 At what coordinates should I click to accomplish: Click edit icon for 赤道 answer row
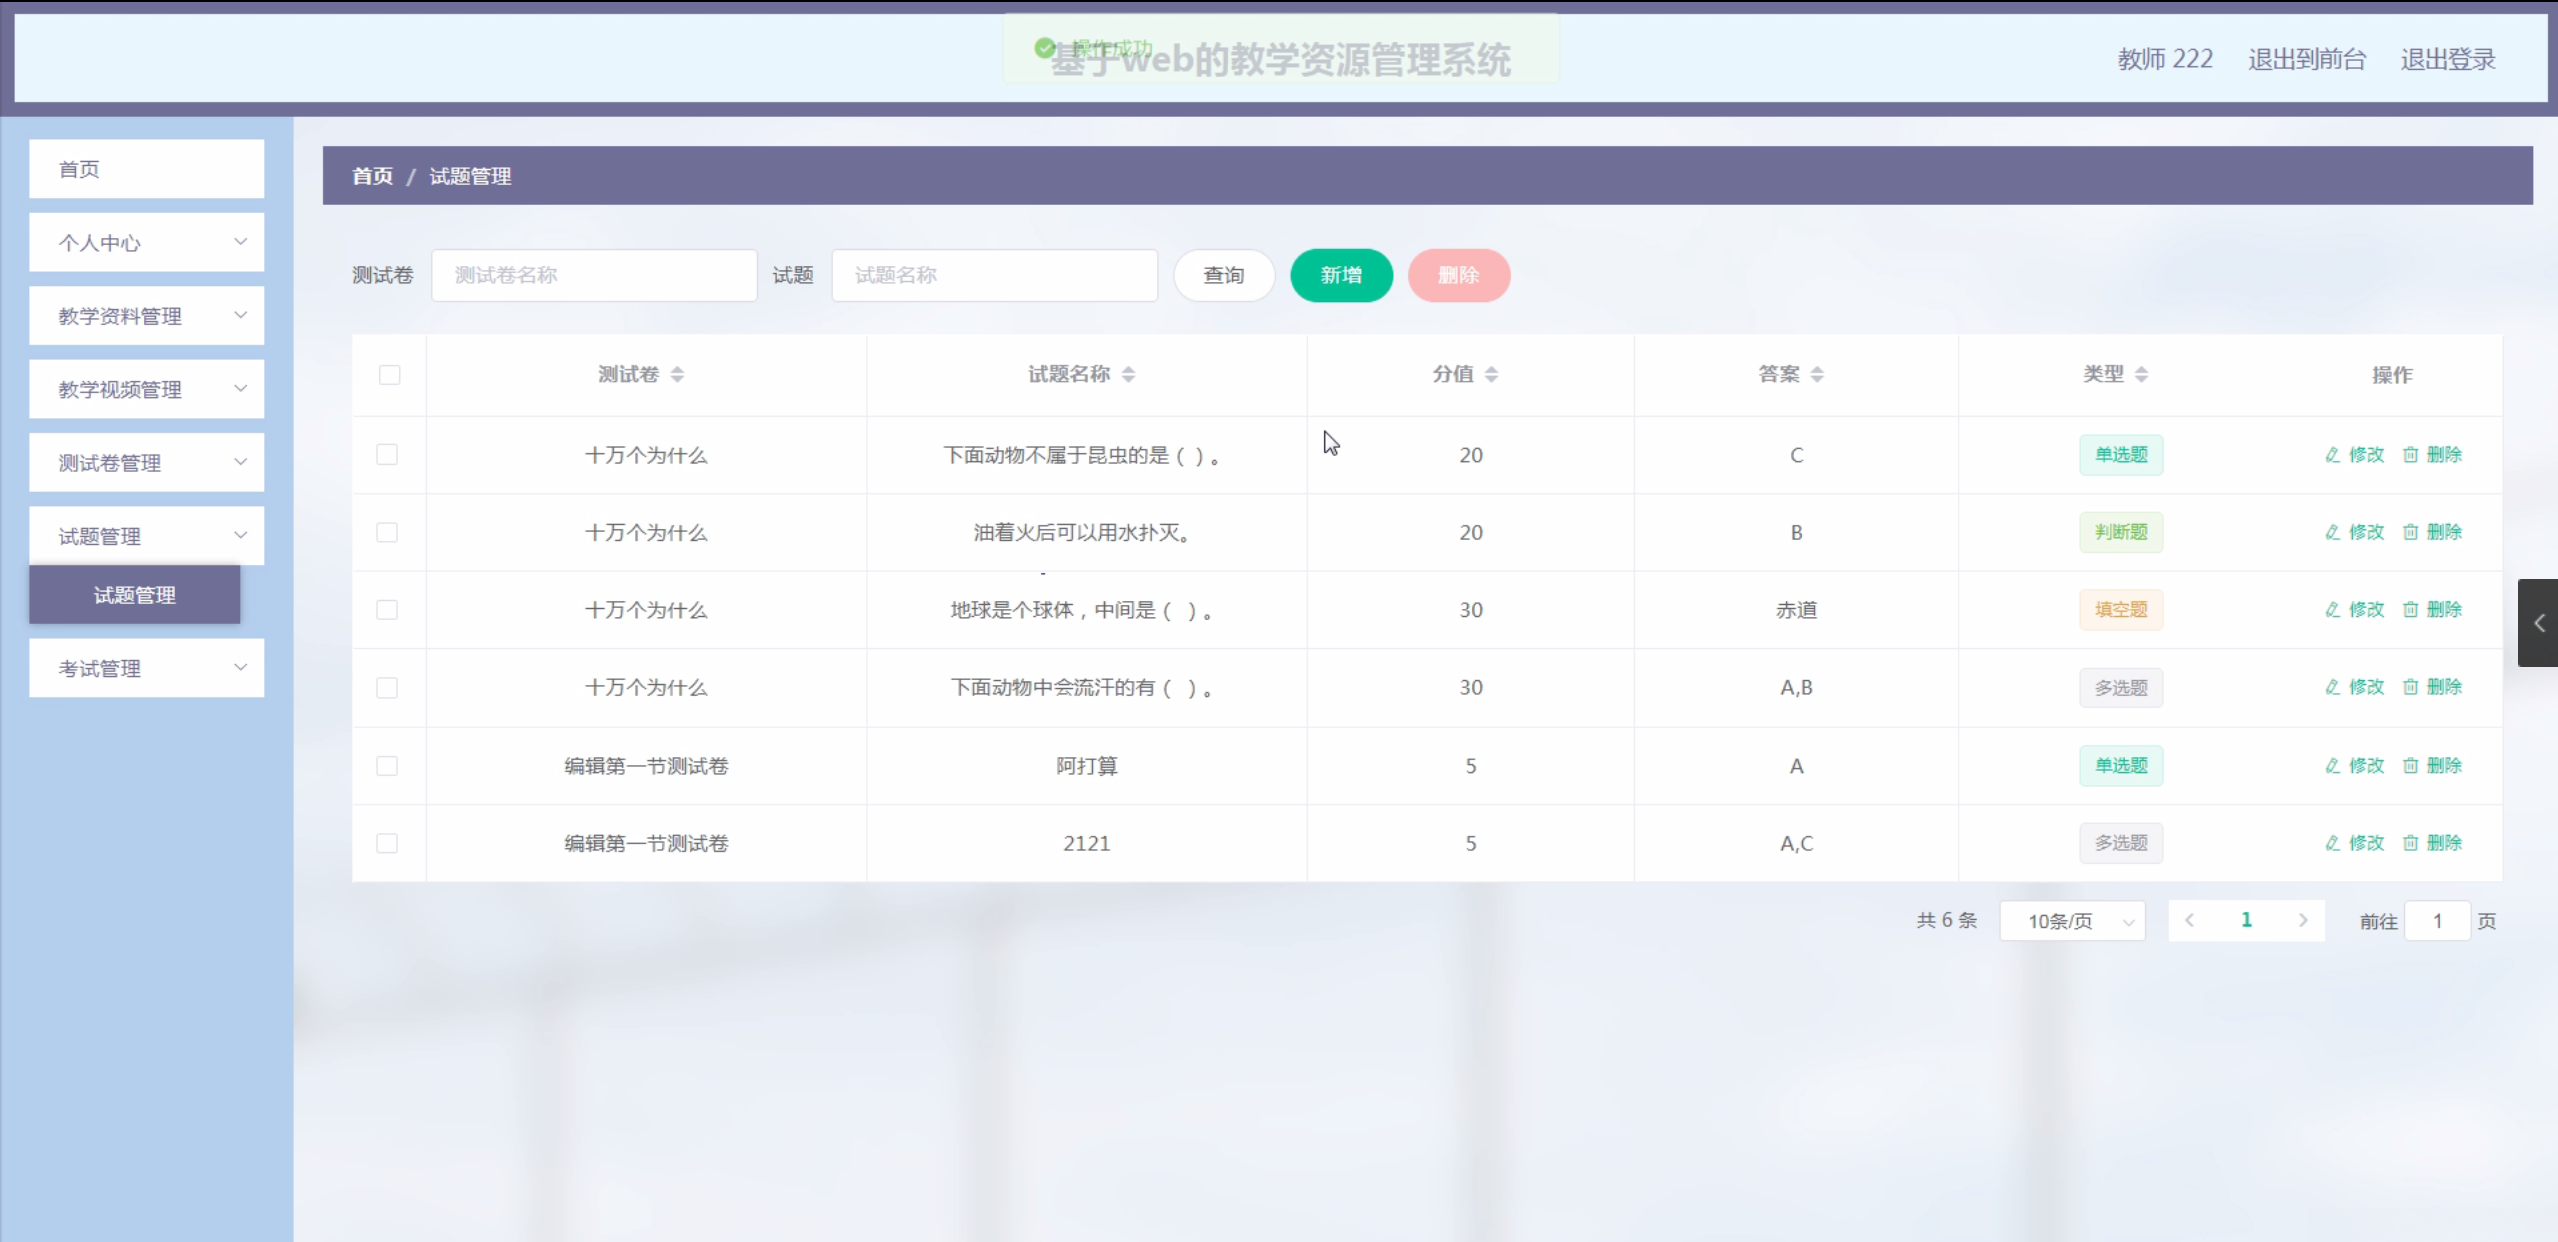click(x=2333, y=610)
